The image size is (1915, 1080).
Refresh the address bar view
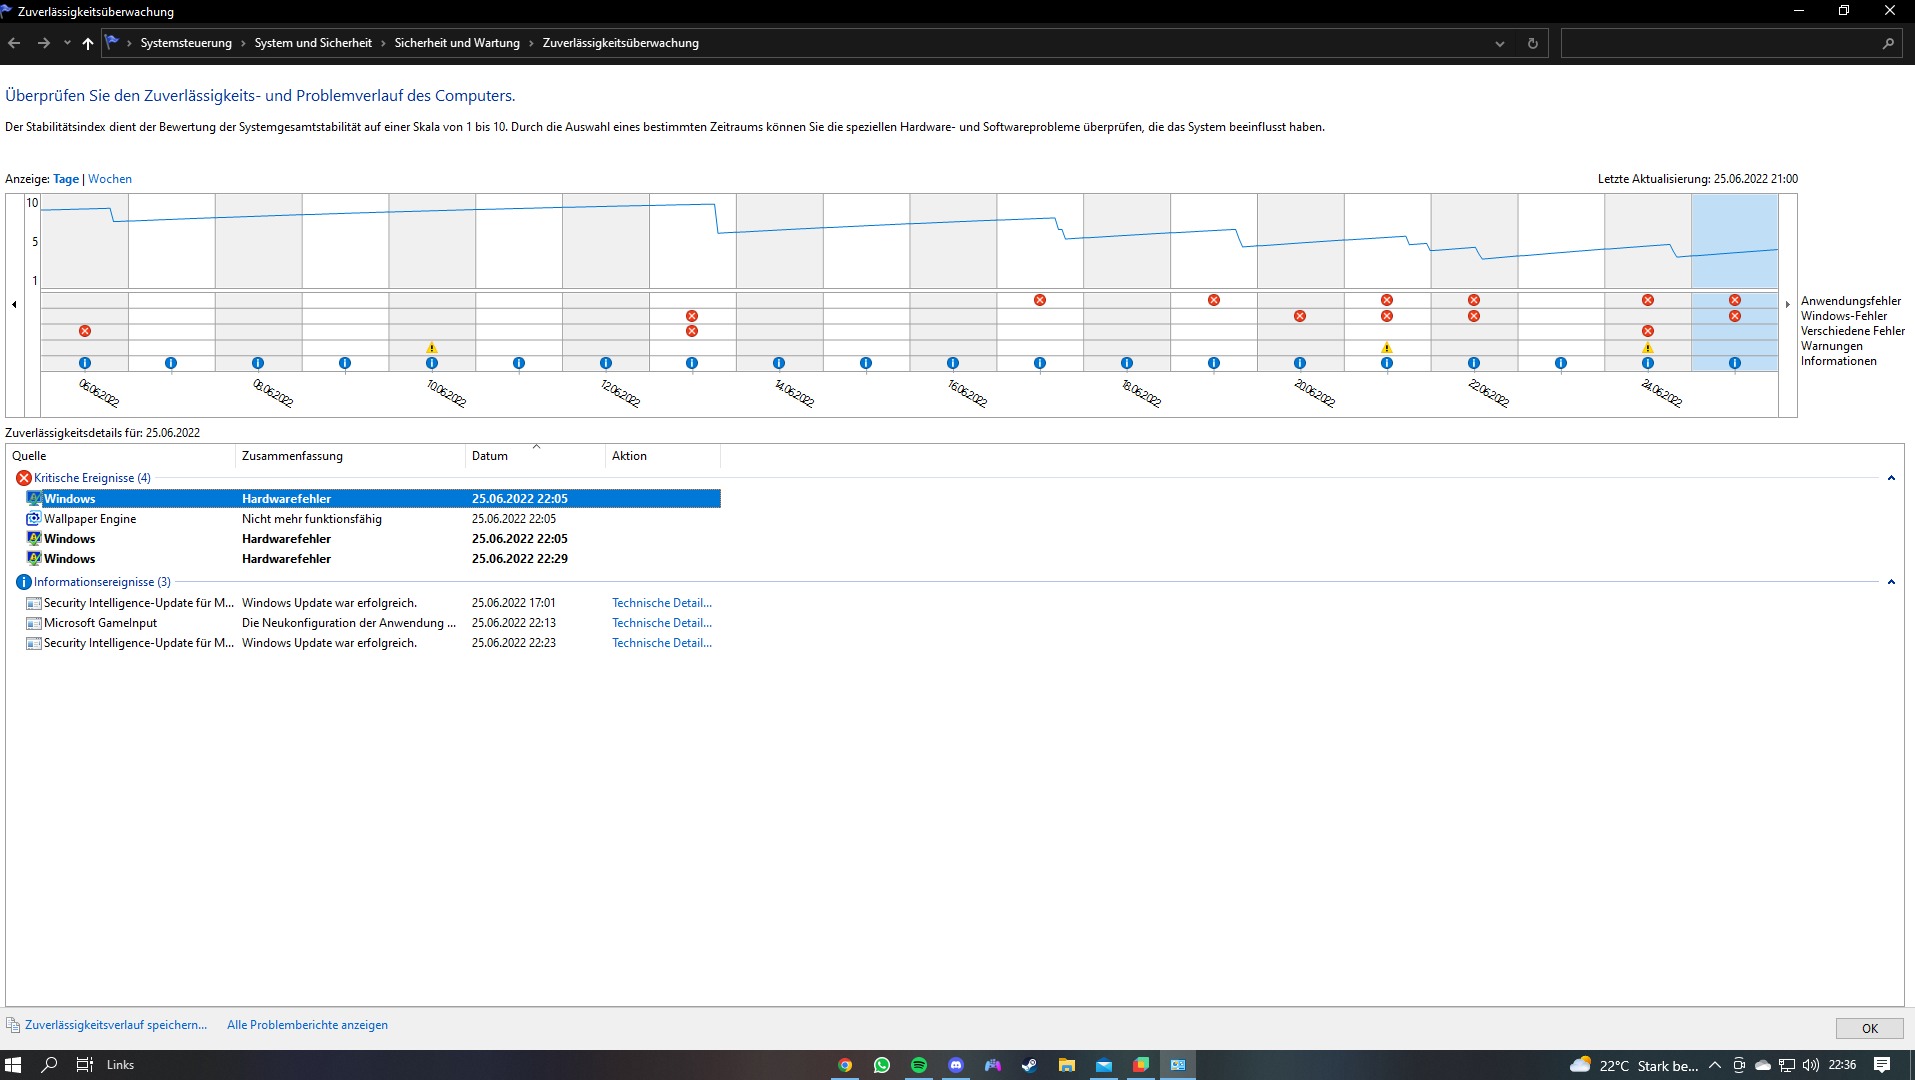click(1532, 43)
